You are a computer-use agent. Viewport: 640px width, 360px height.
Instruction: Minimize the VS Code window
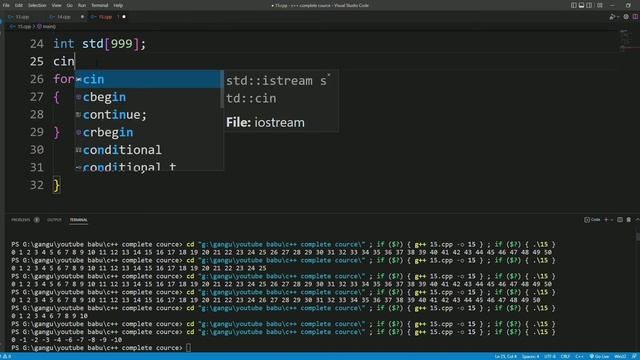612,5
